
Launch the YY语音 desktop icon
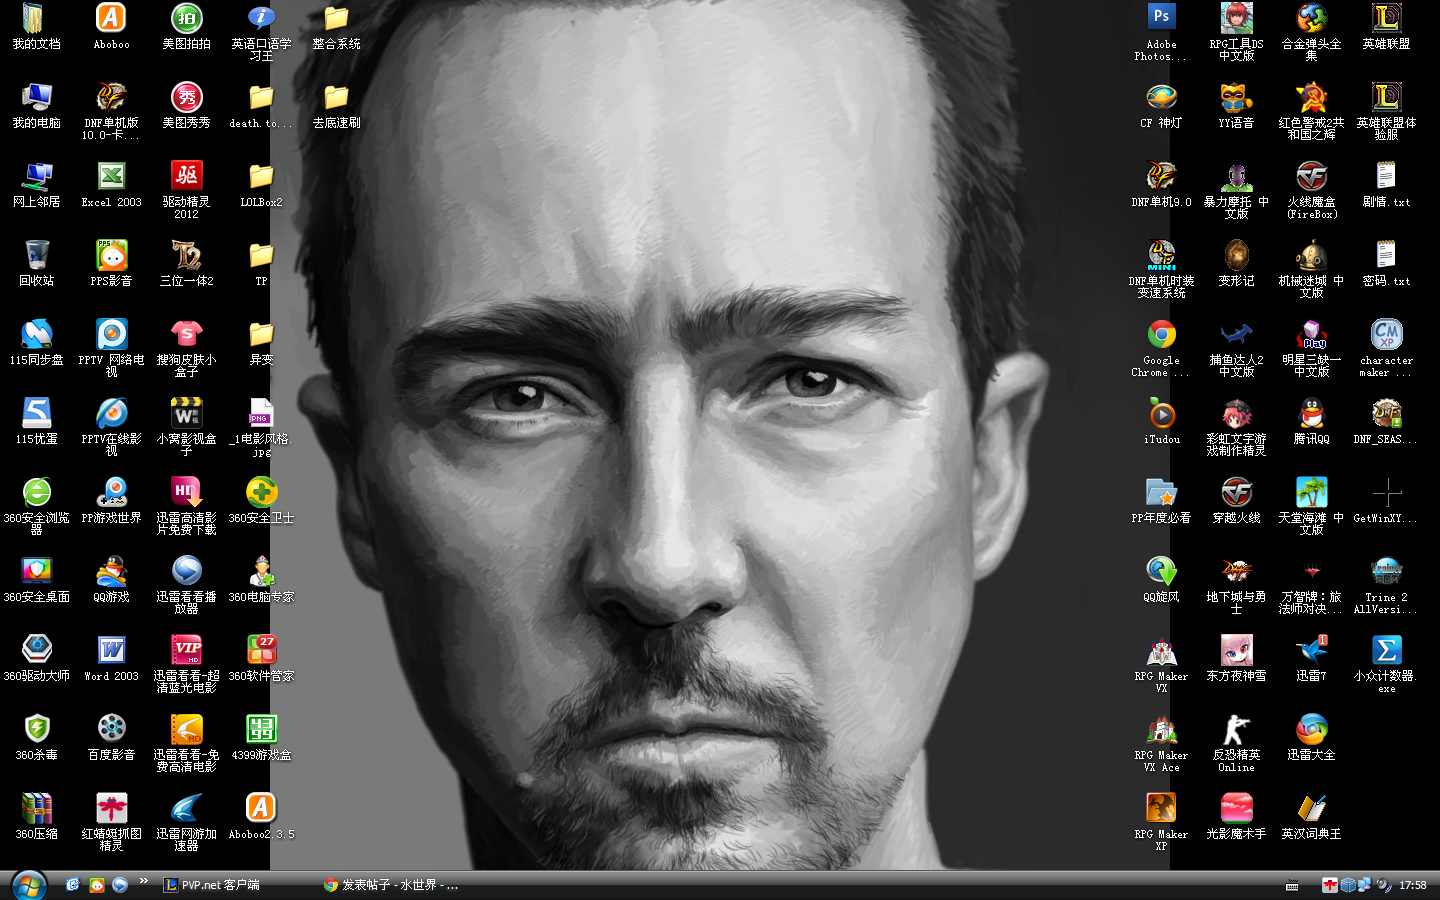pos(1236,105)
